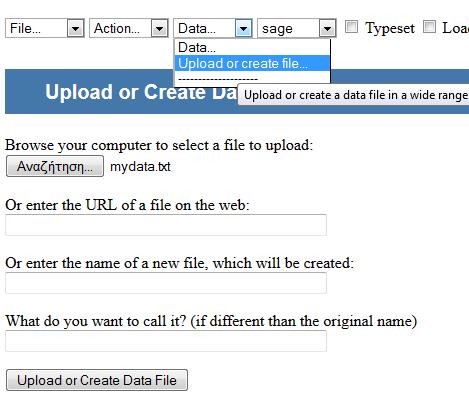
Task: Click the Data... dropdown arrow button
Action: click(243, 29)
